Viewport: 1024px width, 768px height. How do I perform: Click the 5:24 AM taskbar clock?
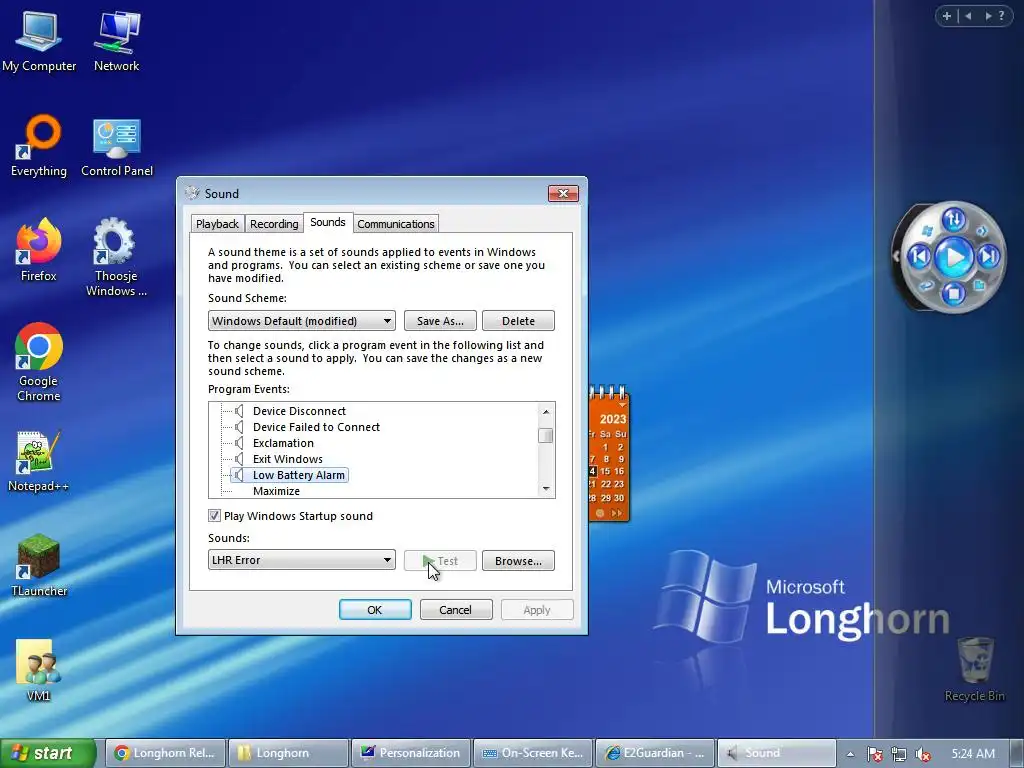(x=973, y=754)
